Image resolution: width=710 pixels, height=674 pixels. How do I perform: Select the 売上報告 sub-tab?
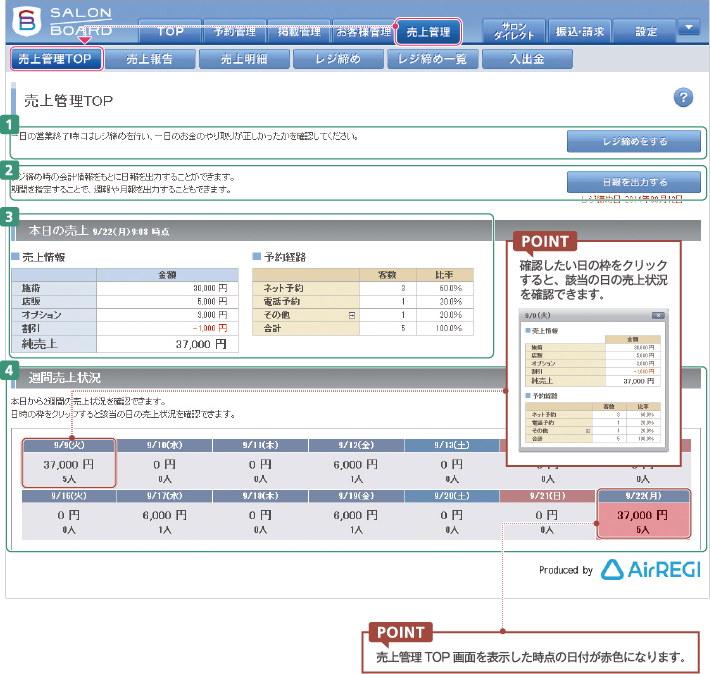point(149,59)
